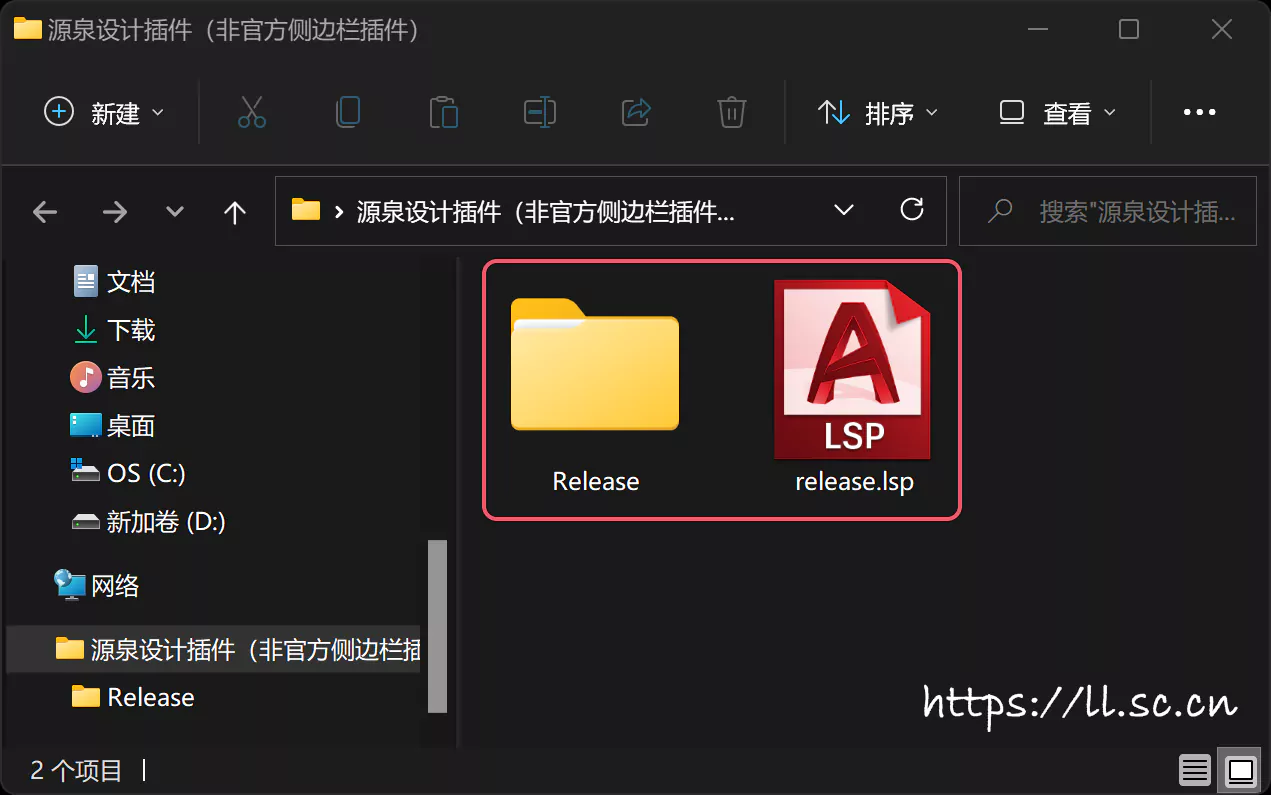Click the search box for this folder
Image resolution: width=1271 pixels, height=795 pixels.
pos(1107,211)
